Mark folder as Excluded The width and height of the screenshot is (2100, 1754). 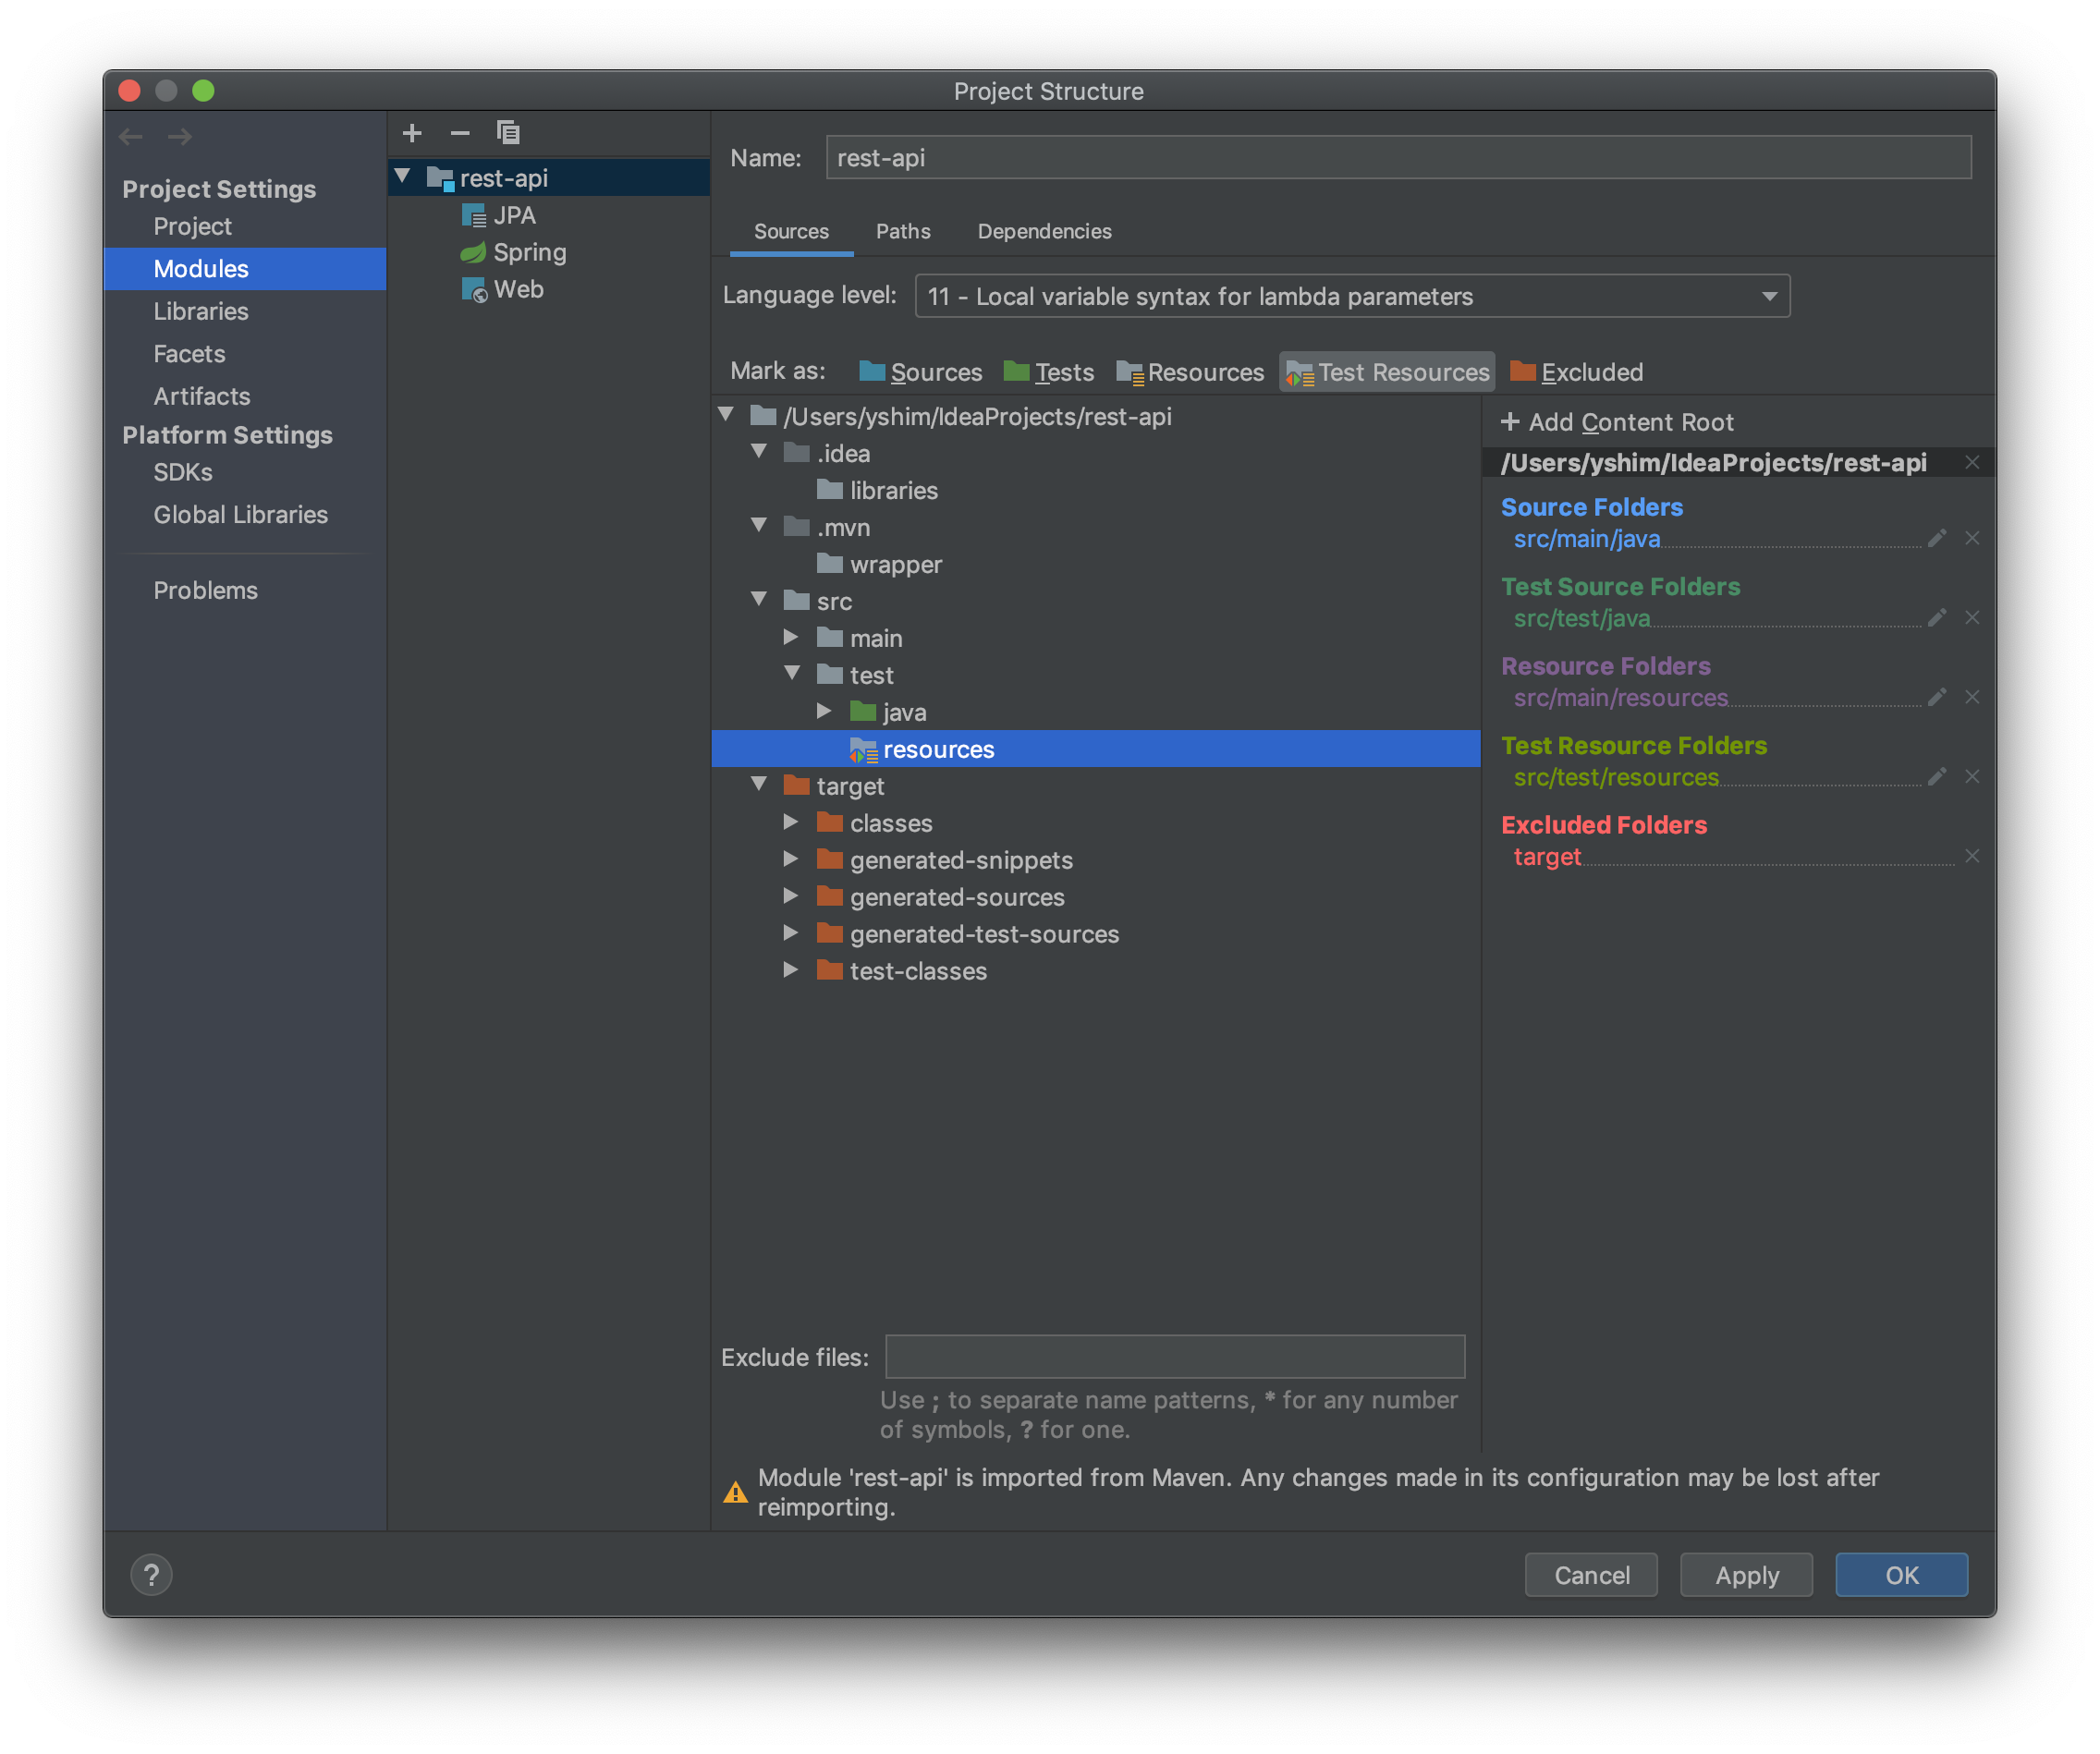1576,372
